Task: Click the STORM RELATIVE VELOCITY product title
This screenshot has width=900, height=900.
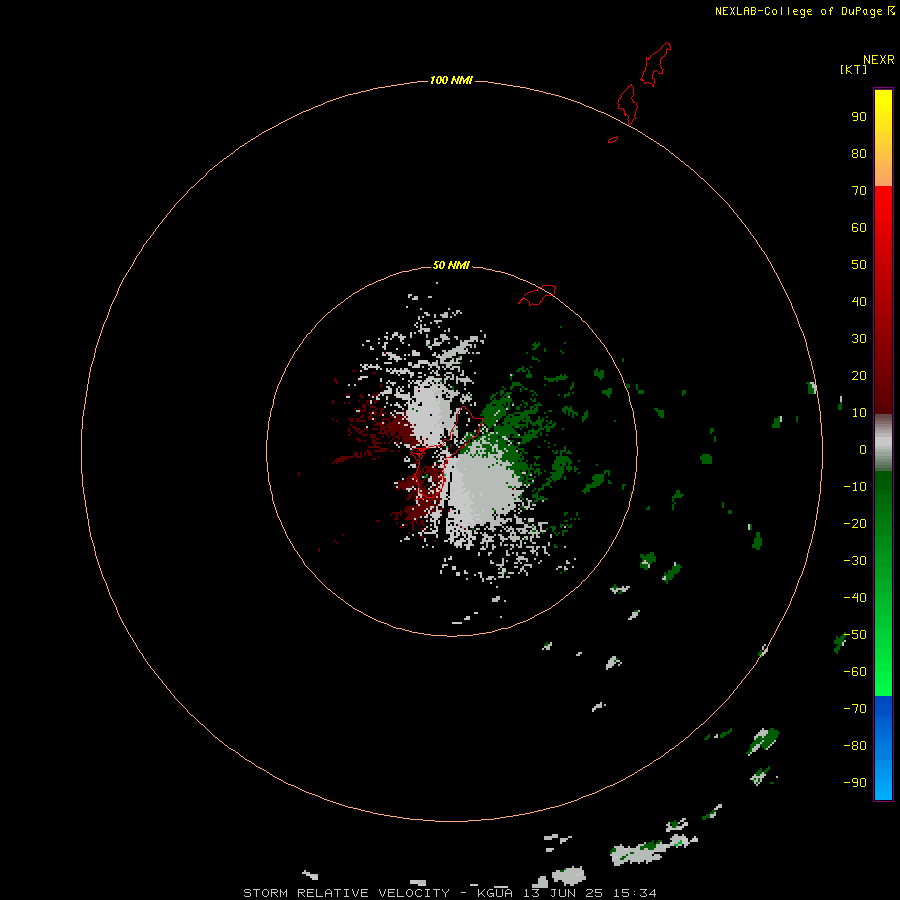Action: tap(346, 893)
